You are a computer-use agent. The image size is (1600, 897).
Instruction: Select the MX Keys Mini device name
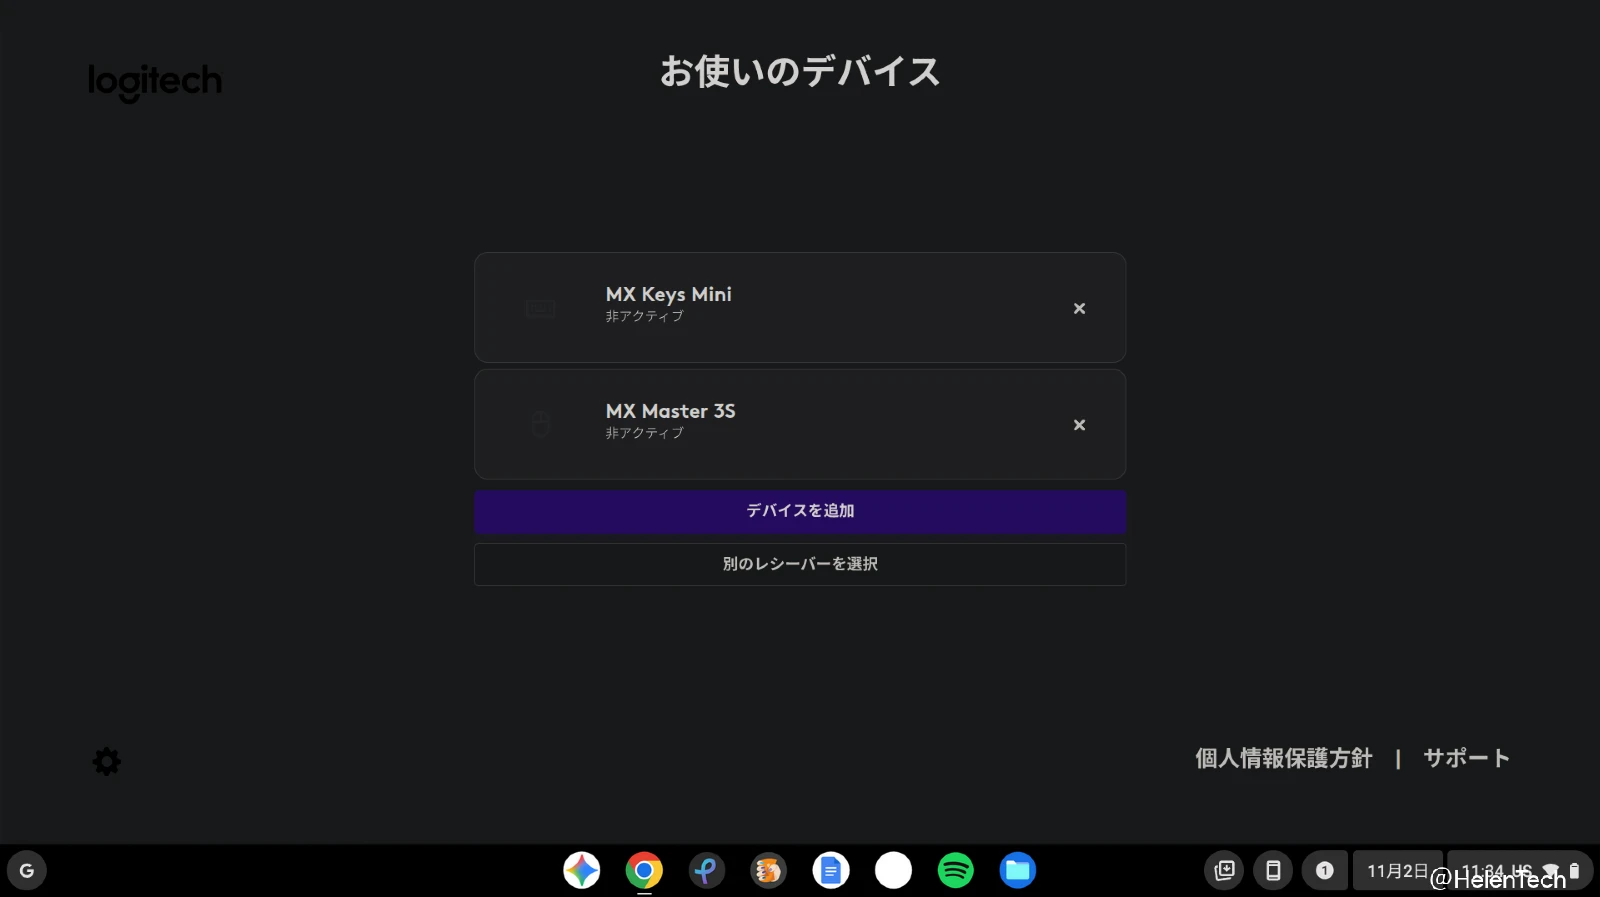point(669,294)
